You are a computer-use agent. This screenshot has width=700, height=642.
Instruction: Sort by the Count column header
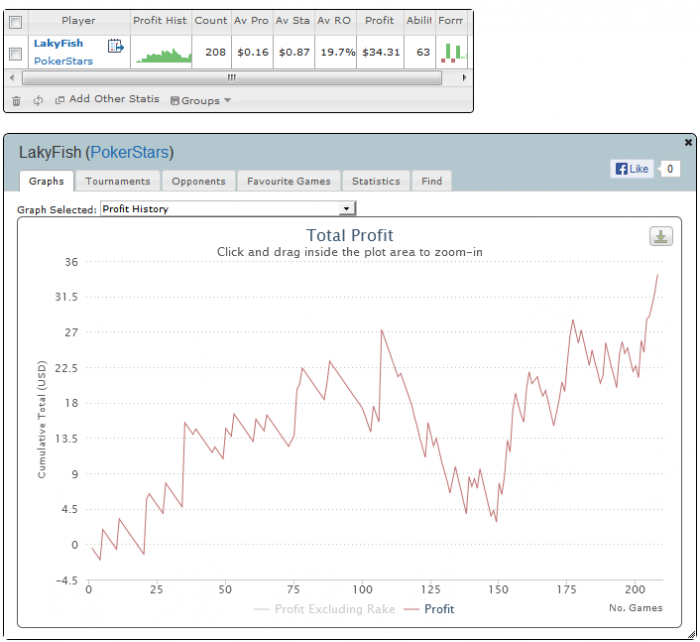pos(211,21)
